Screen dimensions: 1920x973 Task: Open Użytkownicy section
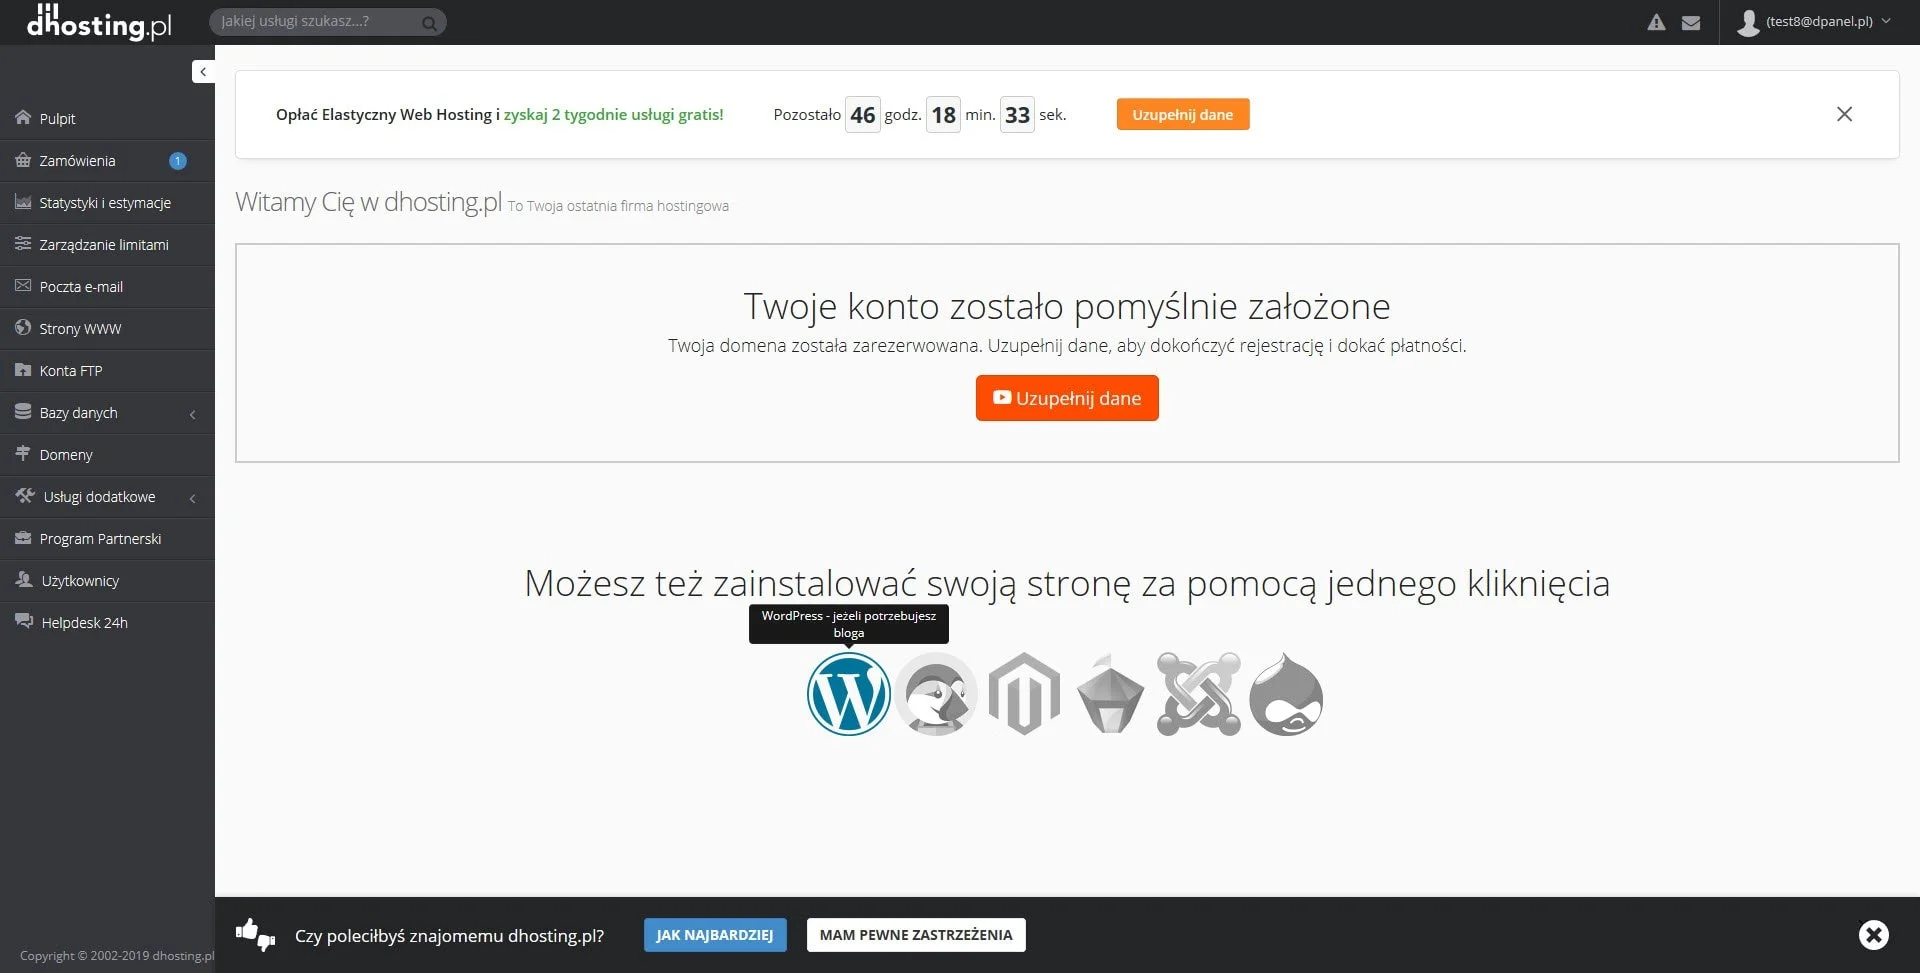[107, 580]
